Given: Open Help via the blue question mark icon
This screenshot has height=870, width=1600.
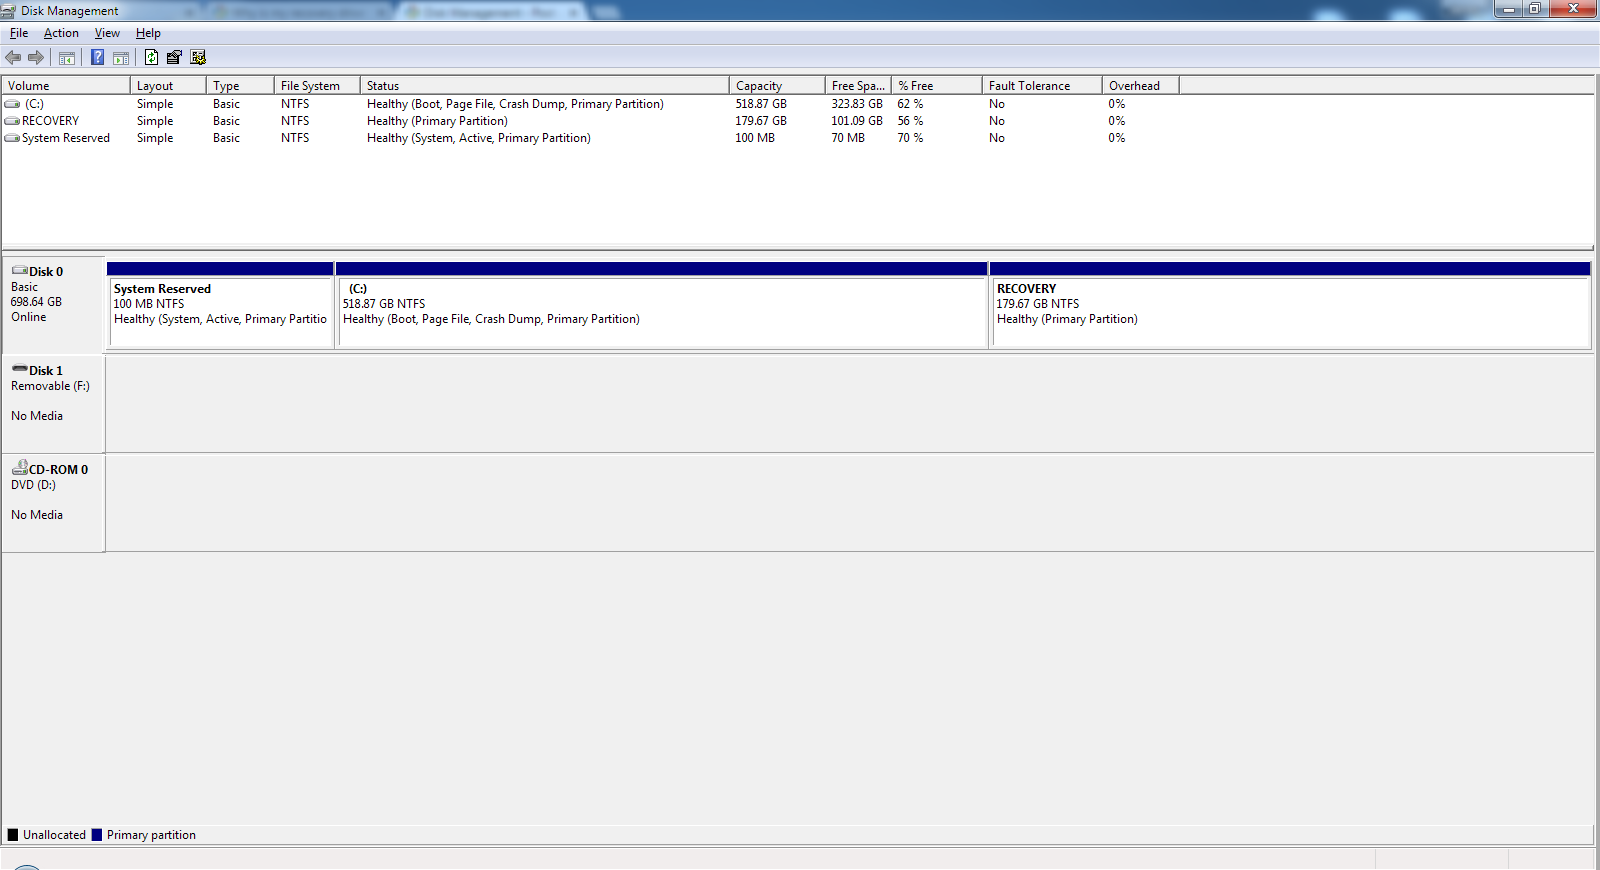Looking at the screenshot, I should pyautogui.click(x=97, y=58).
